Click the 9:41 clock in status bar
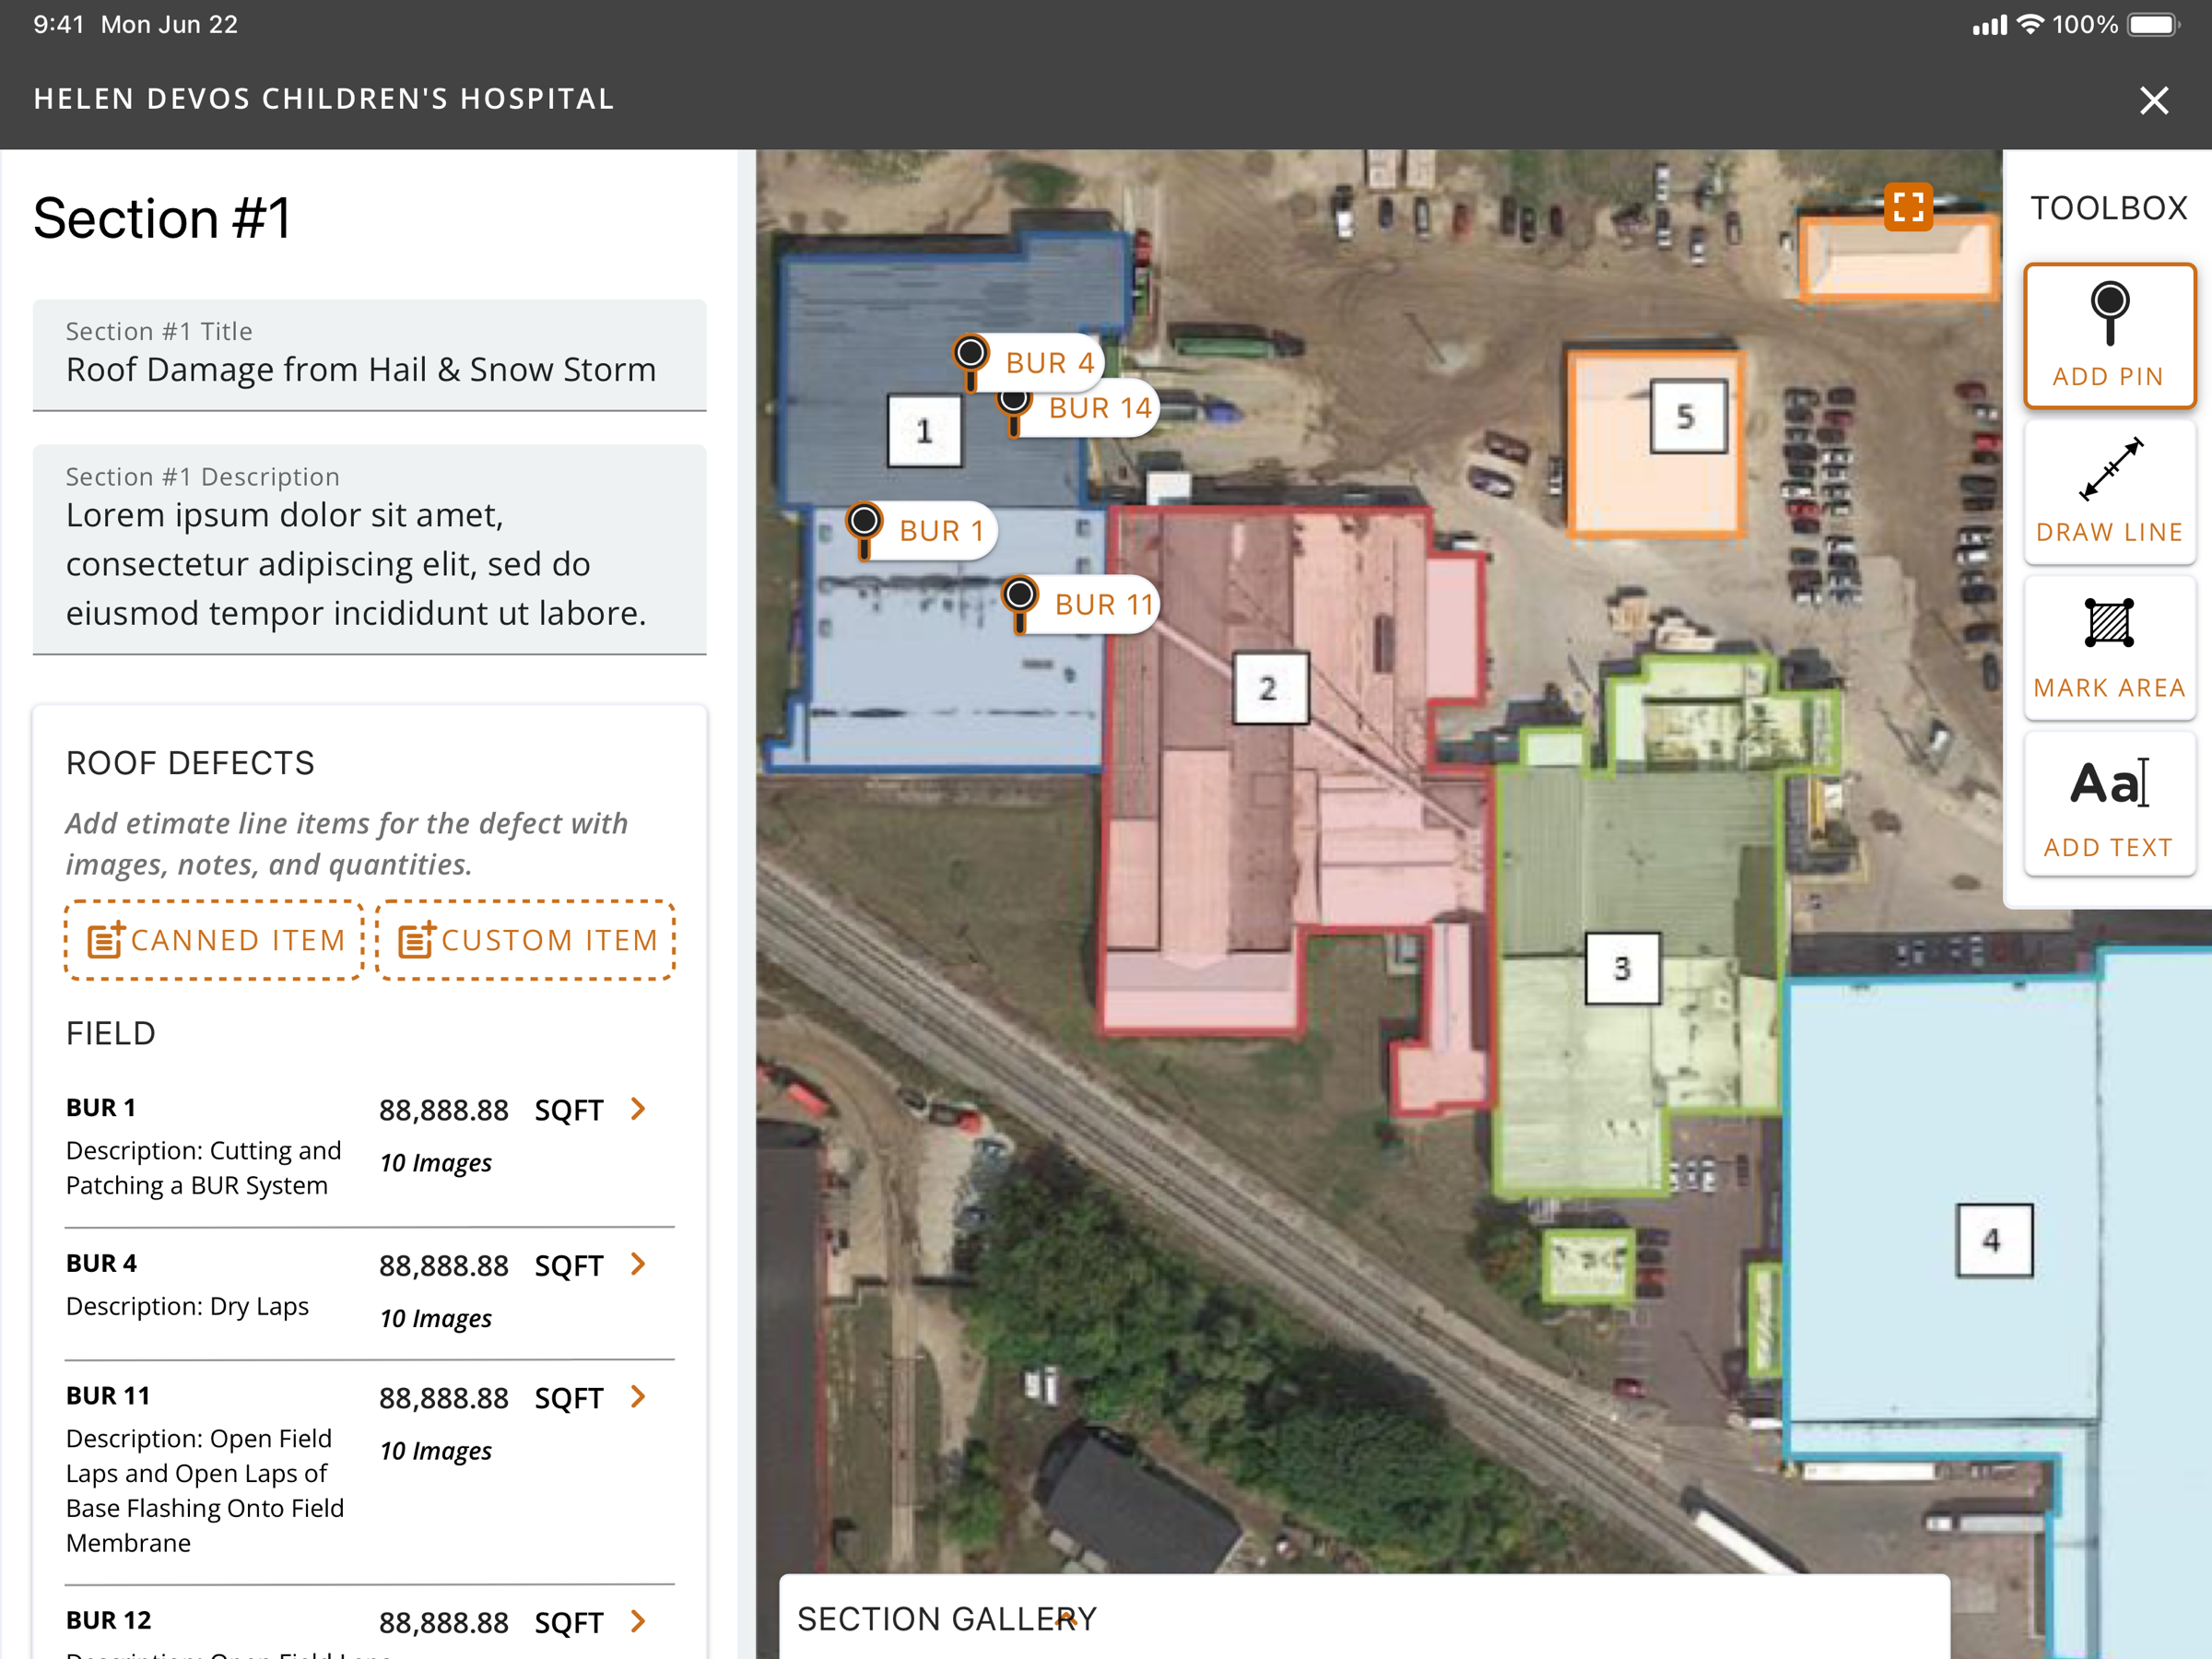Image resolution: width=2212 pixels, height=1659 pixels. click(x=59, y=25)
